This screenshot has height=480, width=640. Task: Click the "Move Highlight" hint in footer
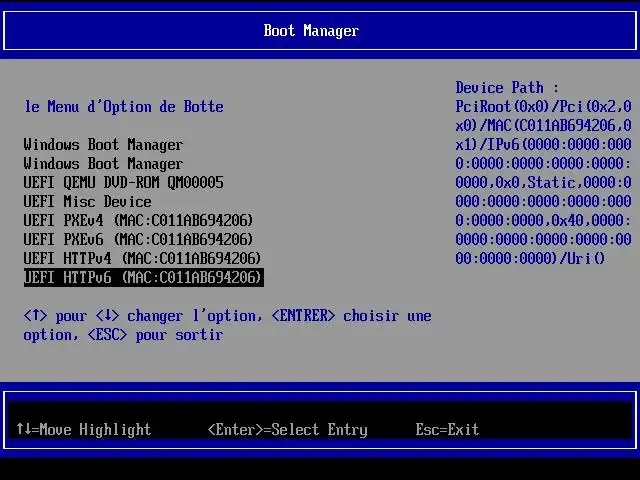pyautogui.click(x=84, y=429)
